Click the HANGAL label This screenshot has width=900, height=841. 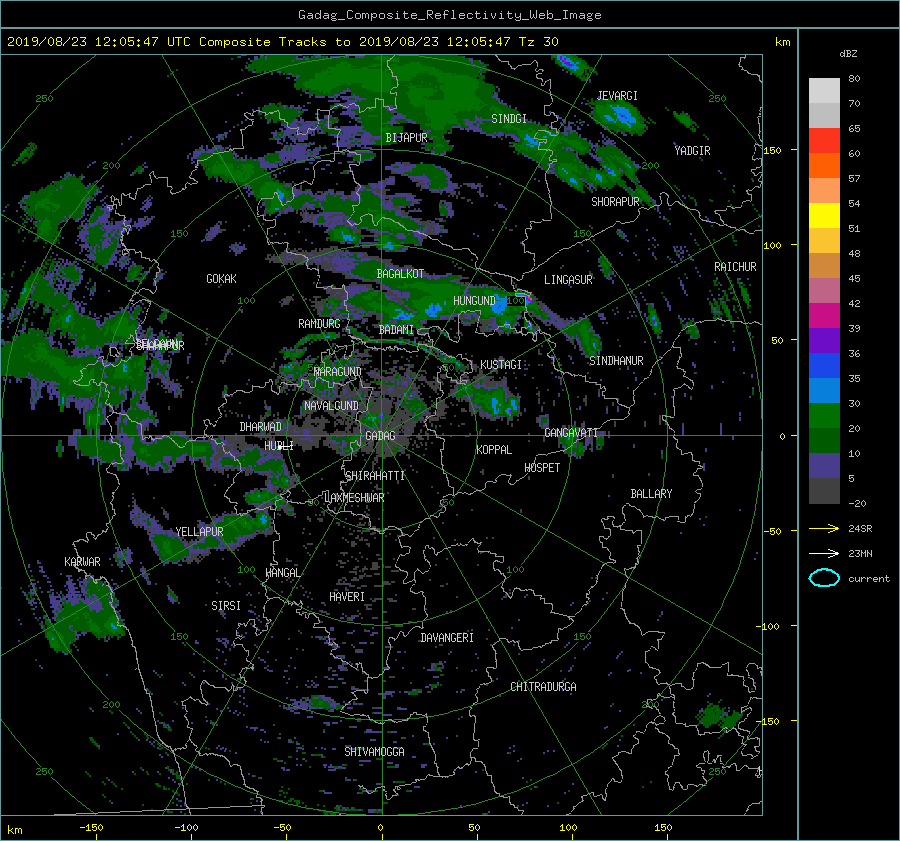click(282, 573)
